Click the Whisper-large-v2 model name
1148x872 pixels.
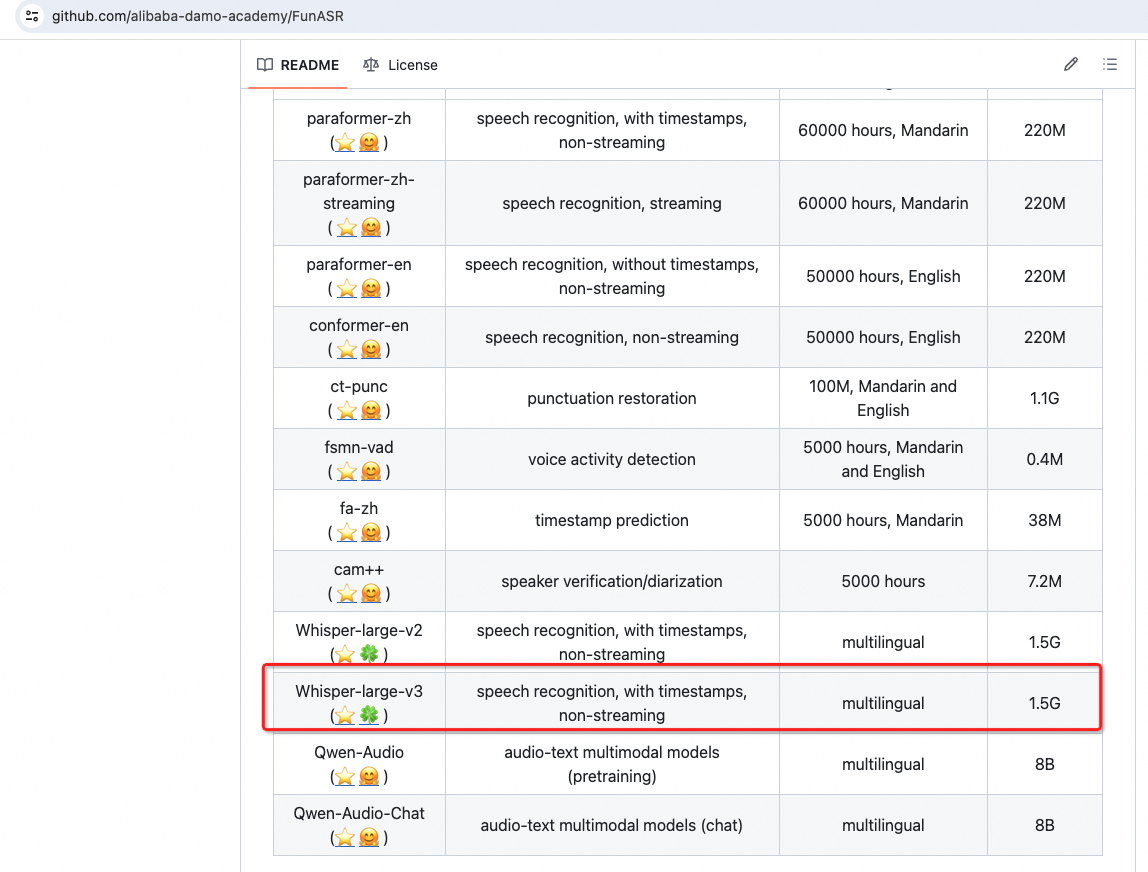(359, 630)
